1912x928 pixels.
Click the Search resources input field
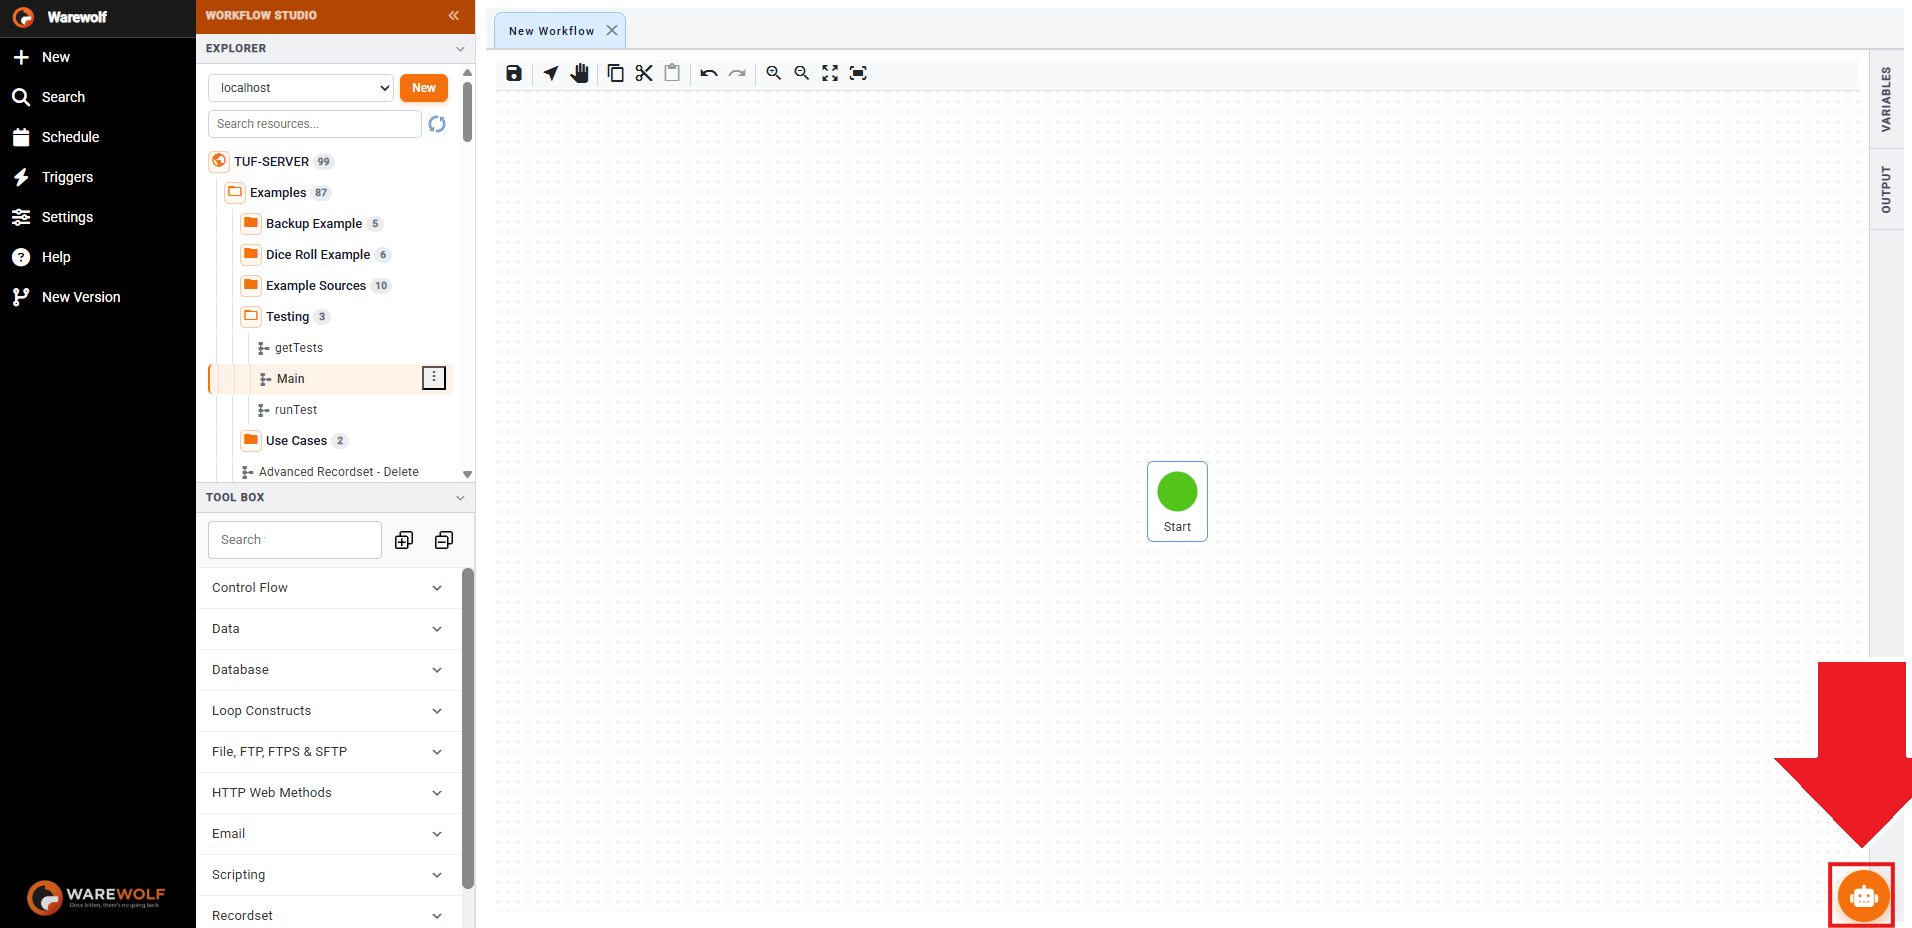point(314,124)
